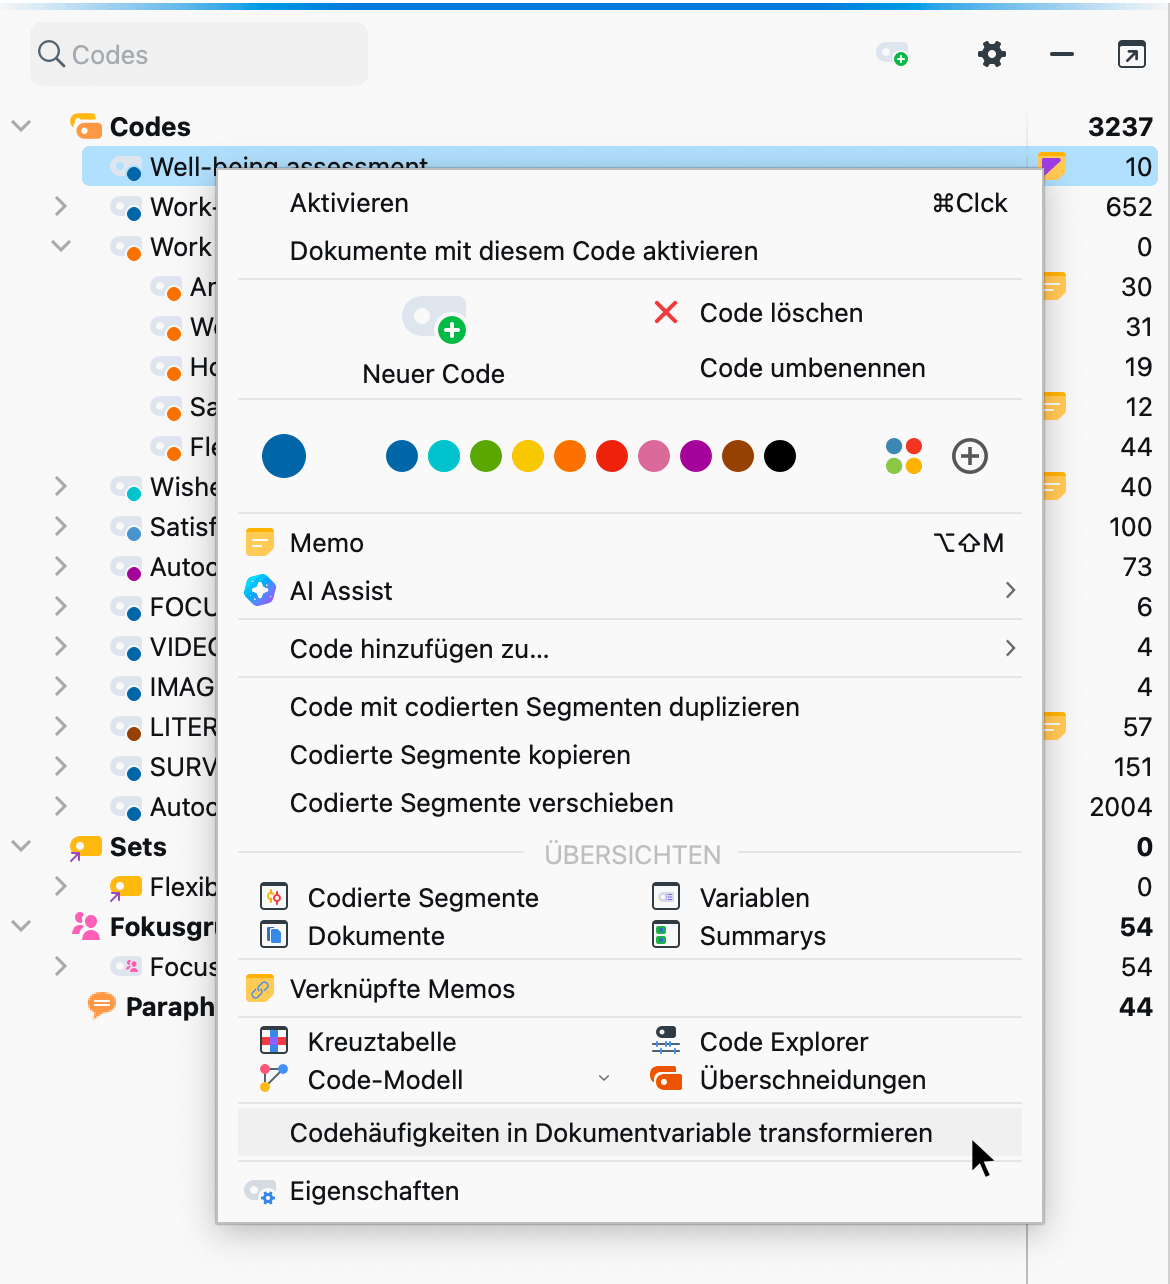
Task: Expand the code row with count 652
Action: (x=61, y=206)
